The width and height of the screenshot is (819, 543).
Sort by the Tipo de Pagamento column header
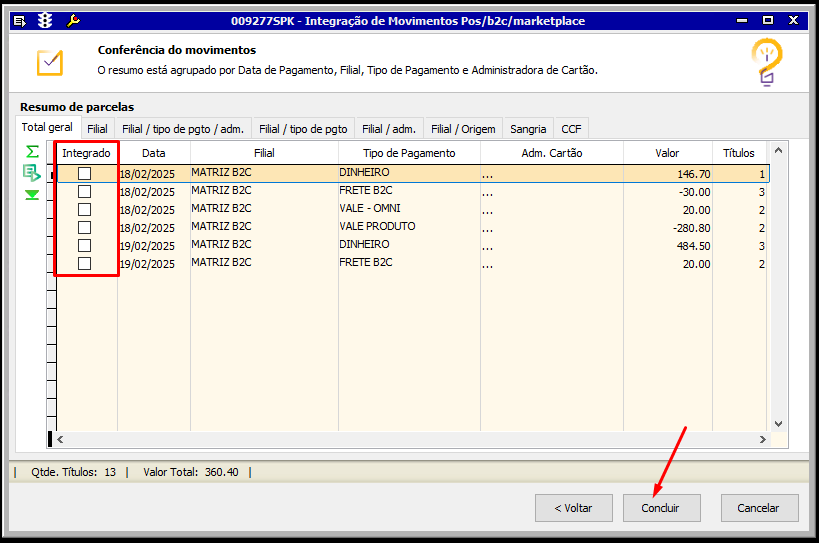pyautogui.click(x=410, y=153)
